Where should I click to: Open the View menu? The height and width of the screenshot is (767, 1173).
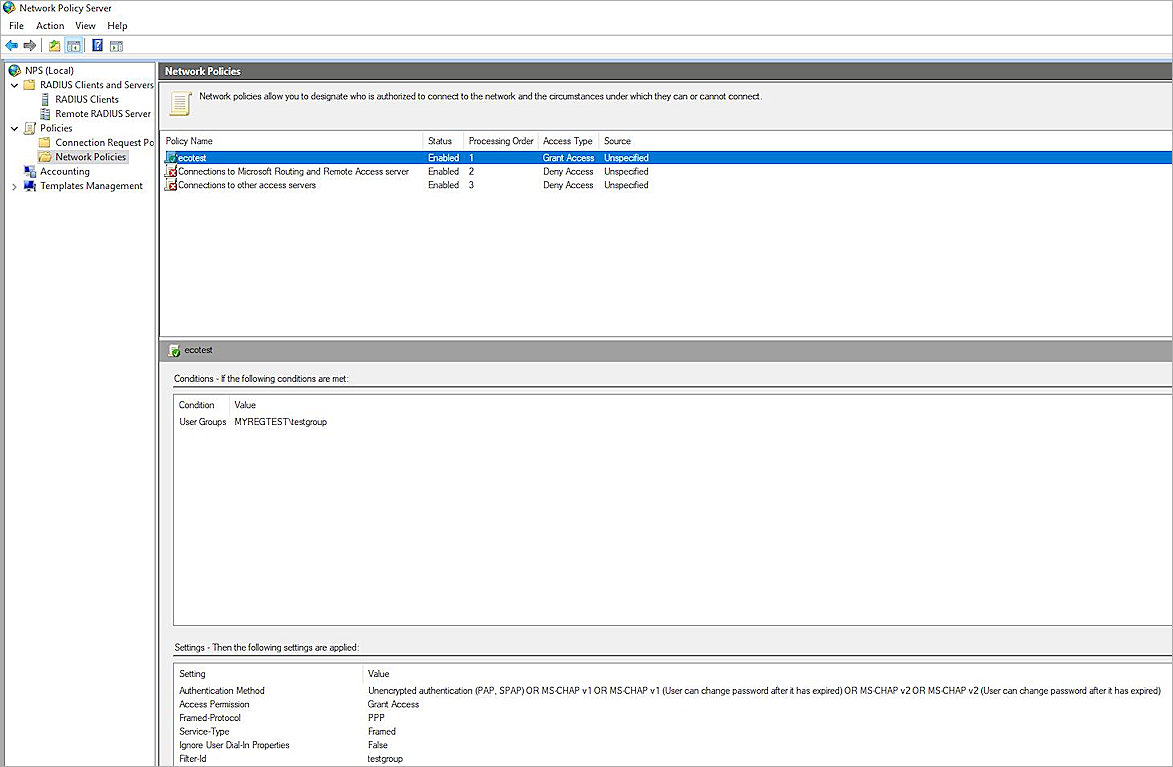point(85,25)
